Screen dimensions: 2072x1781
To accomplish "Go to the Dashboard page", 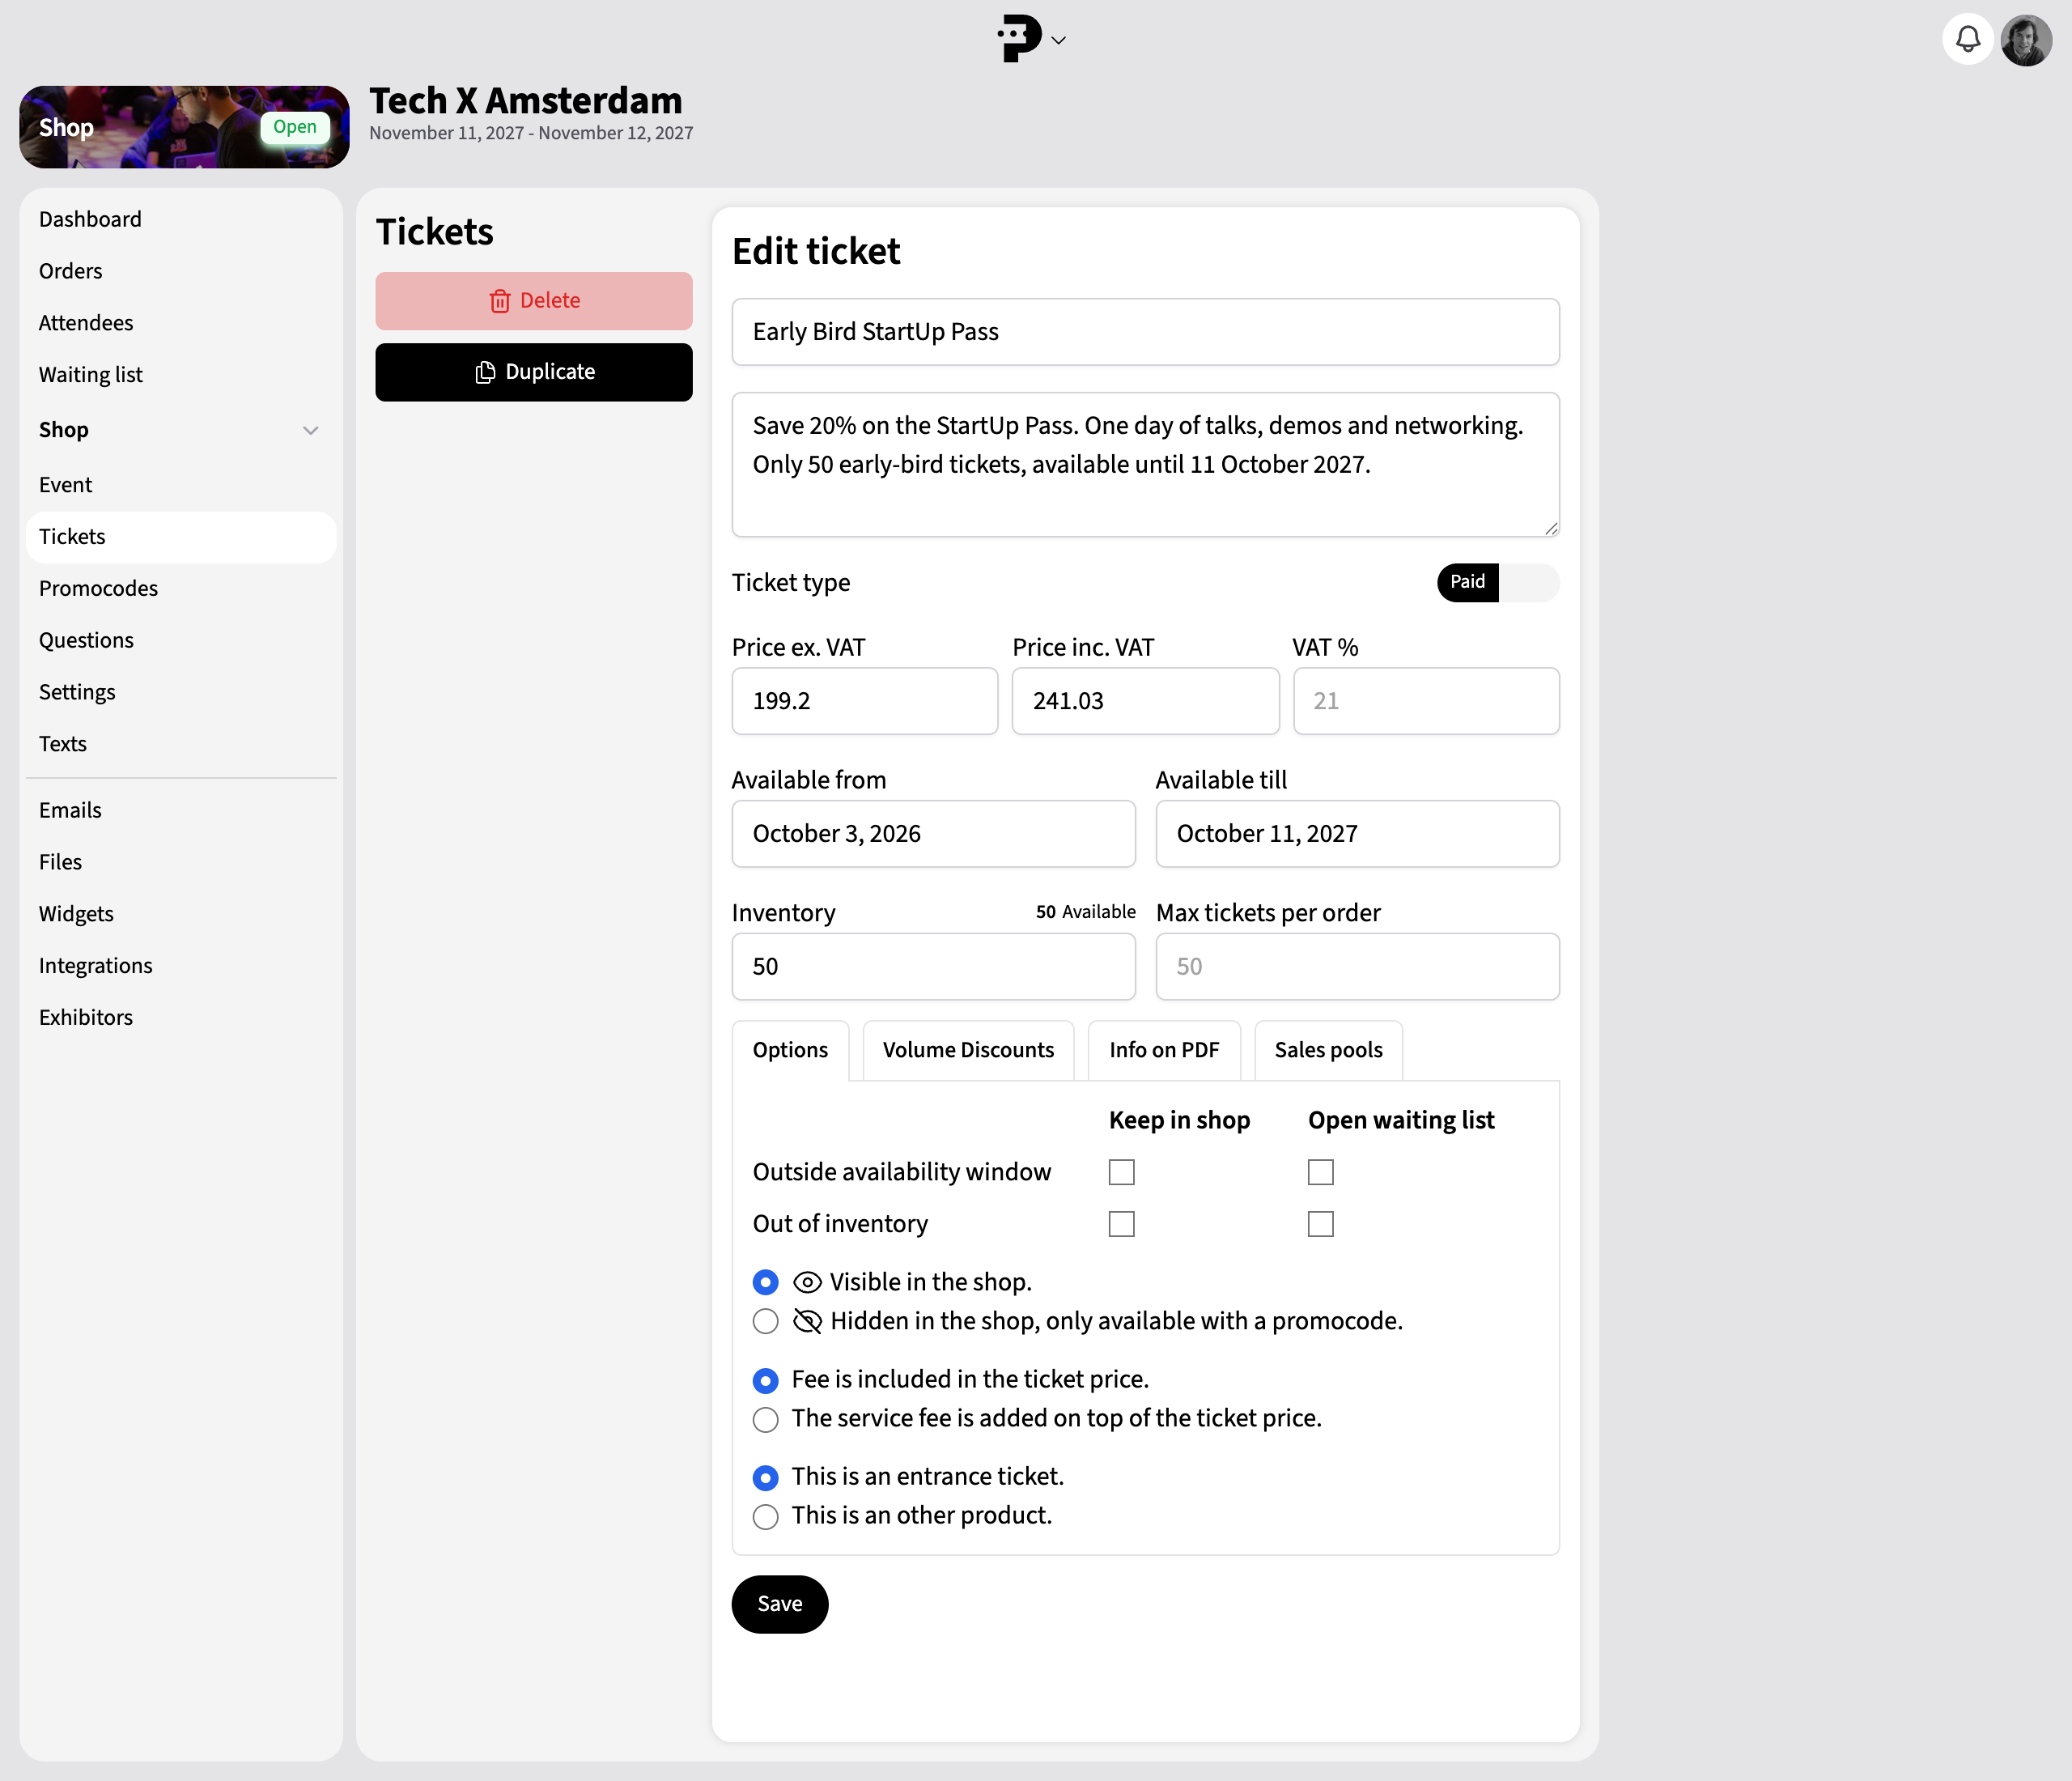I will pos(181,219).
